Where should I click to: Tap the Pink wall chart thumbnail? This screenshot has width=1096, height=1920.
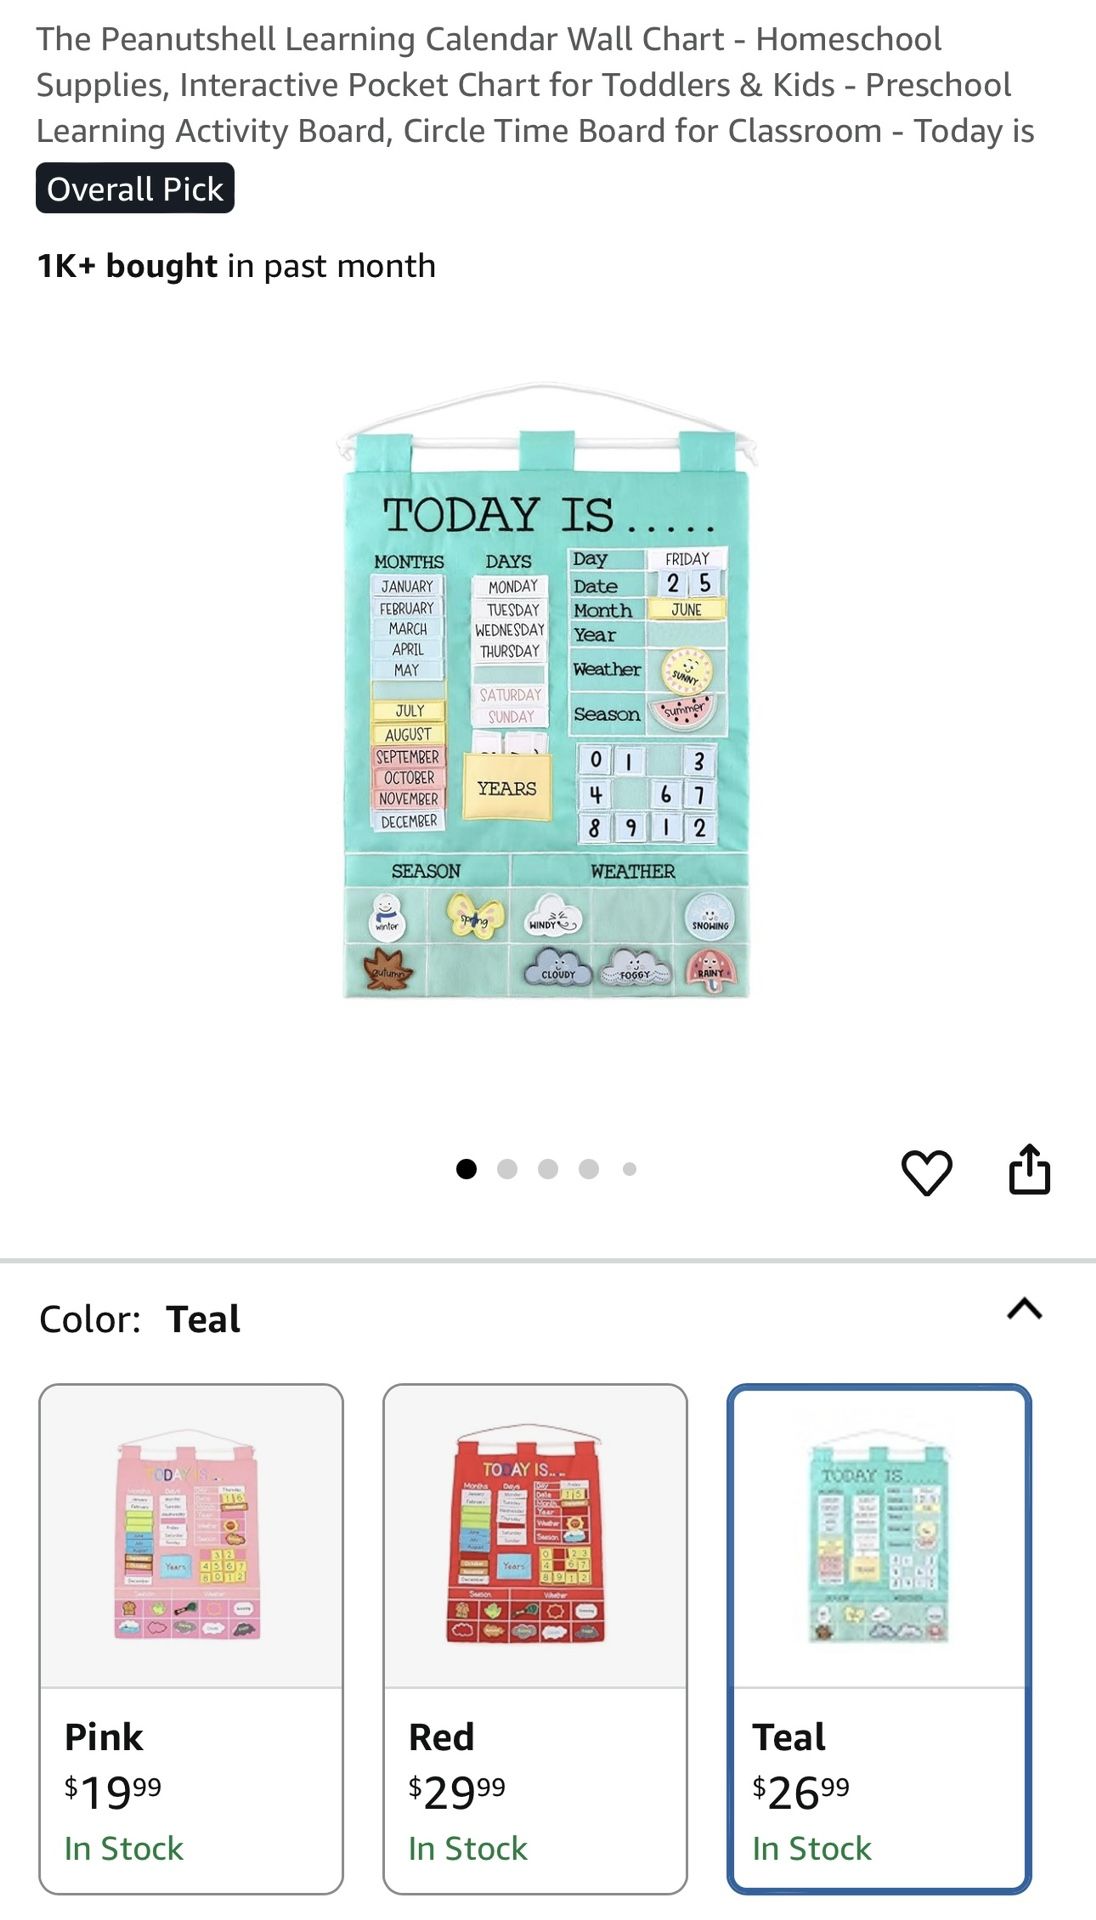188,1538
